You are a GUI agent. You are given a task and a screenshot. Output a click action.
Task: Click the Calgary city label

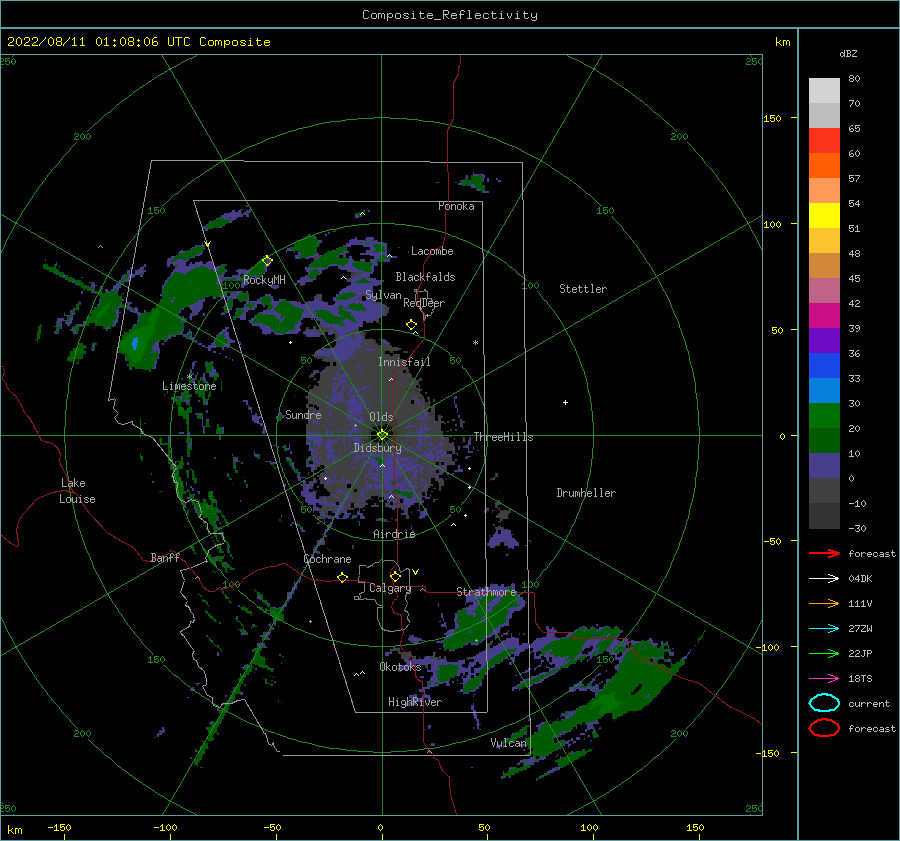click(x=390, y=588)
